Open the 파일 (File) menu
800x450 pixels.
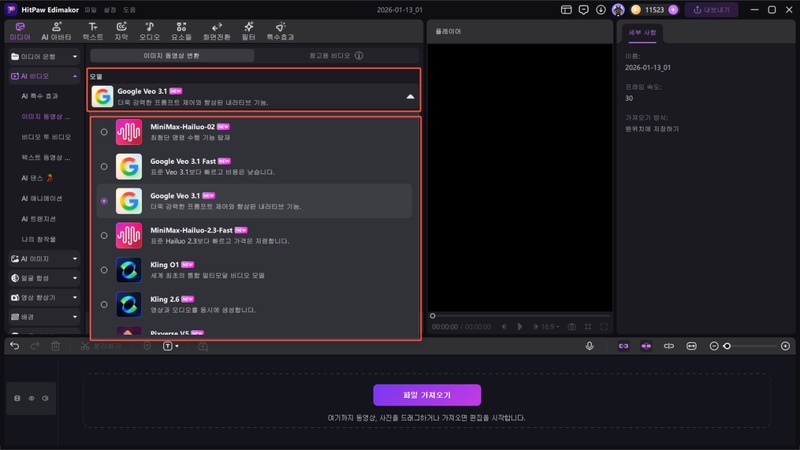point(90,10)
